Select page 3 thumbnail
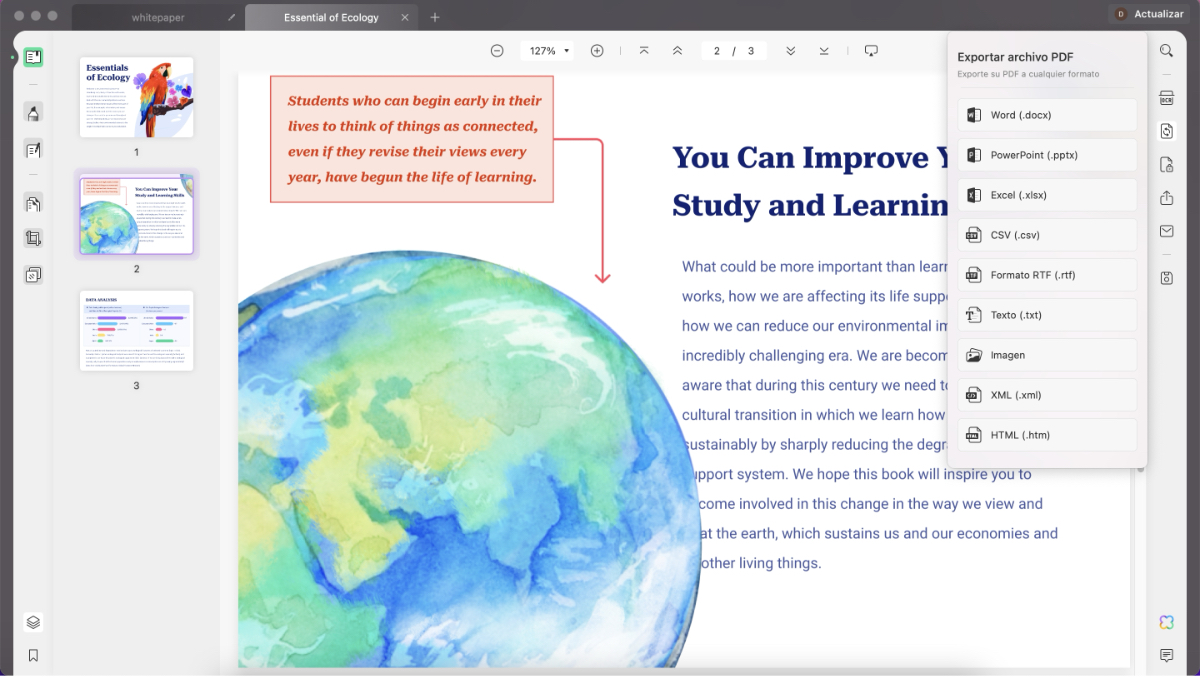Viewport: 1200px width, 677px height. pos(136,331)
